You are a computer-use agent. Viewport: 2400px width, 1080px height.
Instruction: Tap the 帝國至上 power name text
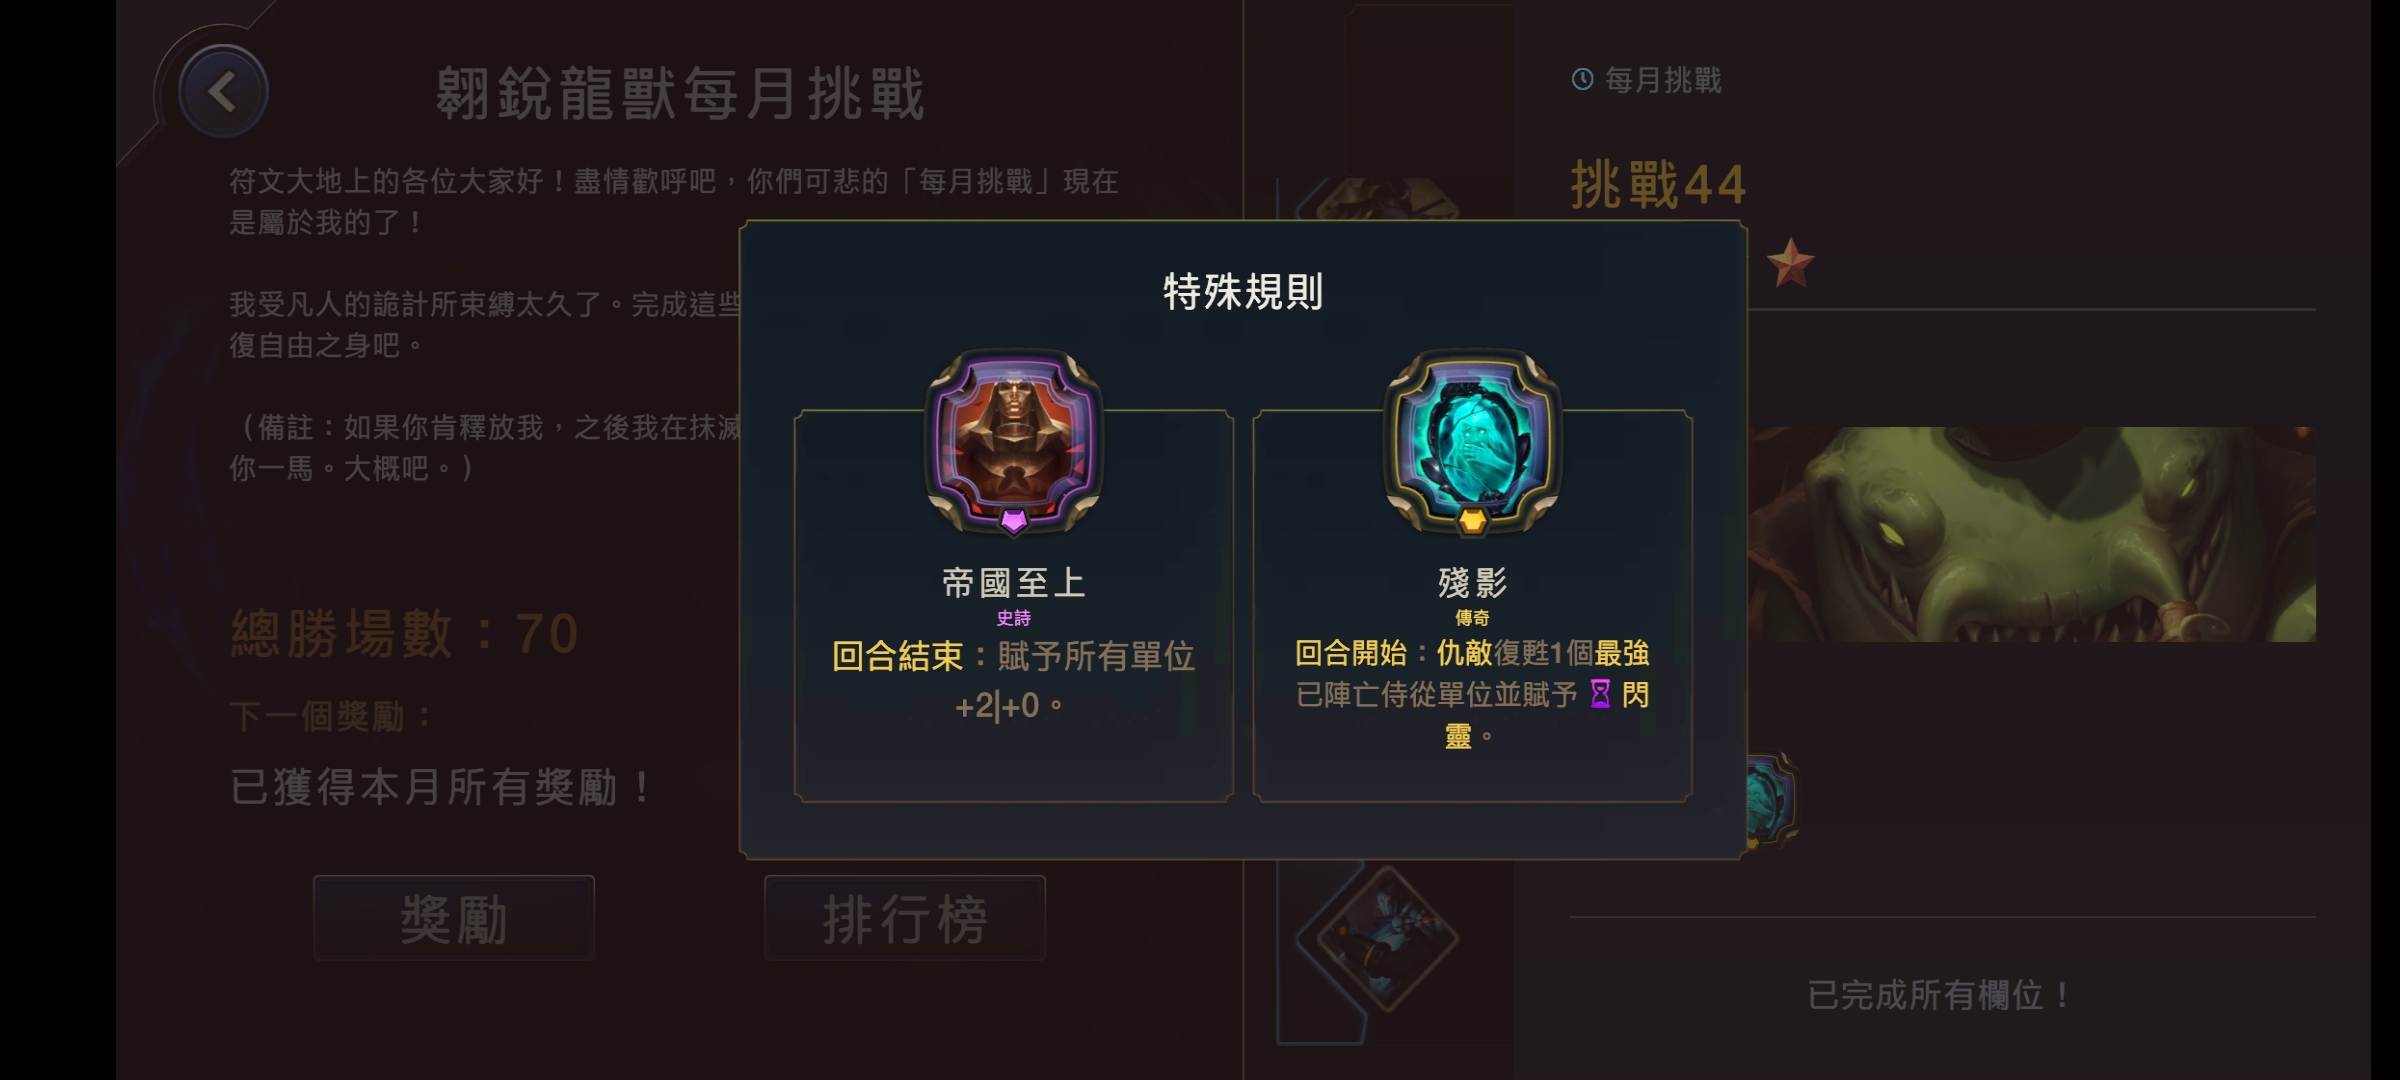(1014, 582)
